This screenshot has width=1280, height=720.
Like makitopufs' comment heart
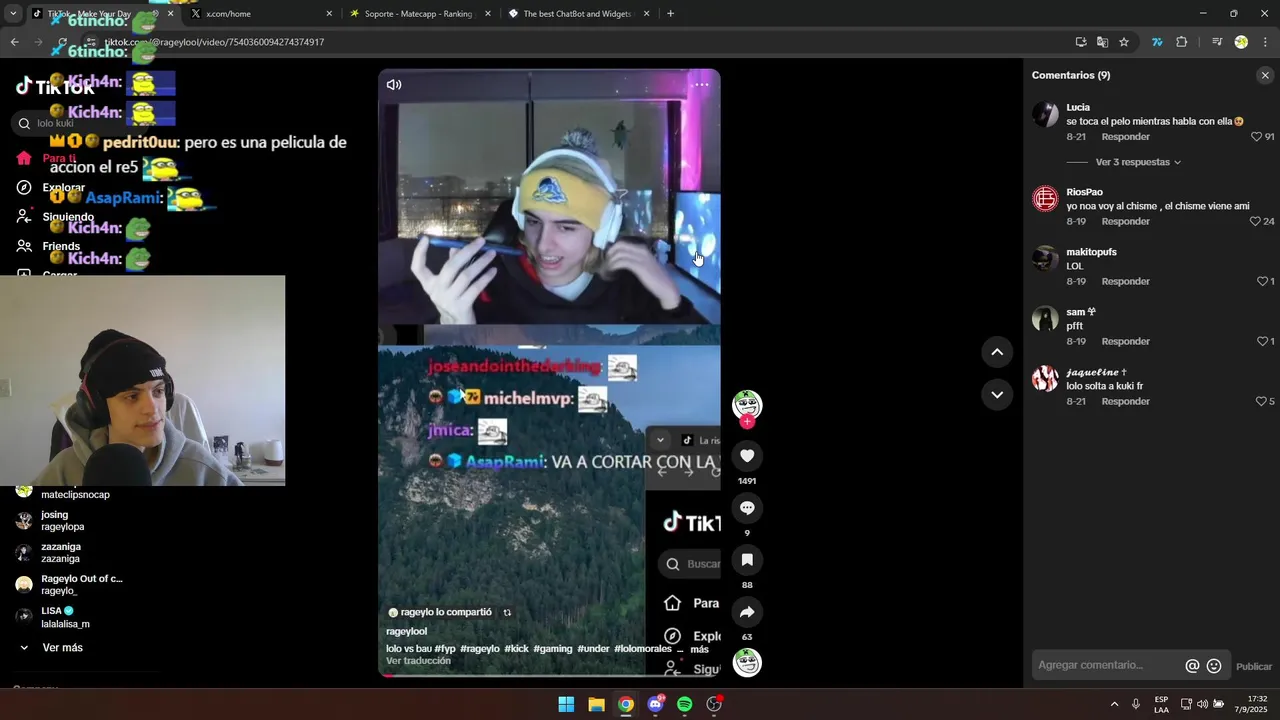pyautogui.click(x=1262, y=282)
